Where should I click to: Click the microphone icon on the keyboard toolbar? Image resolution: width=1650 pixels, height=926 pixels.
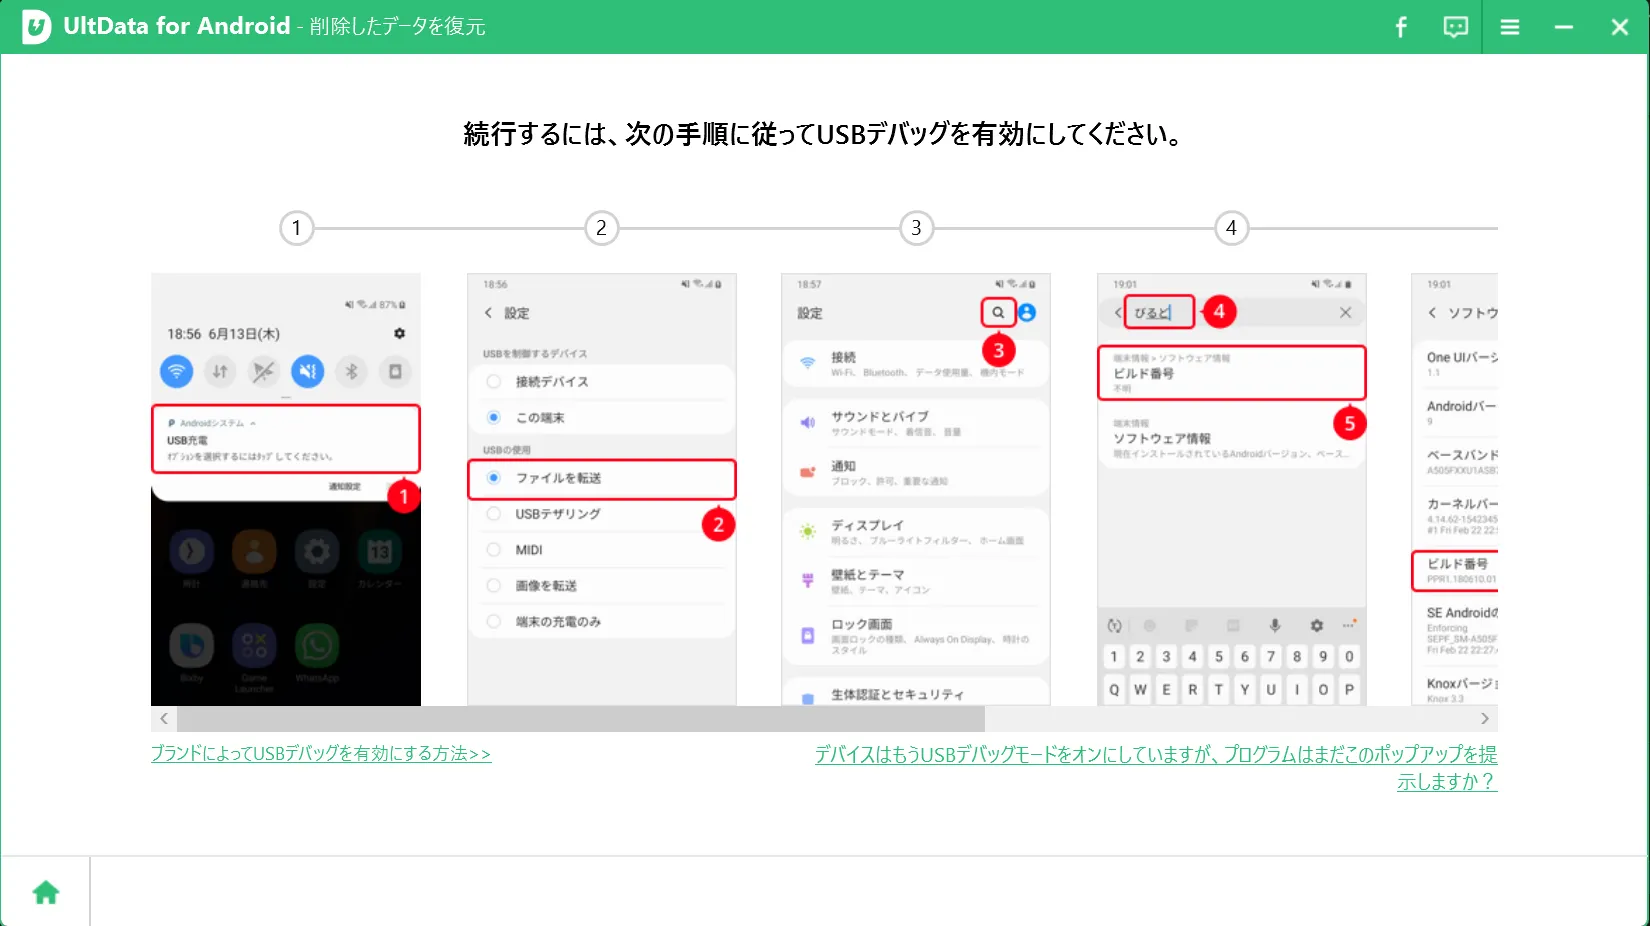click(1274, 625)
